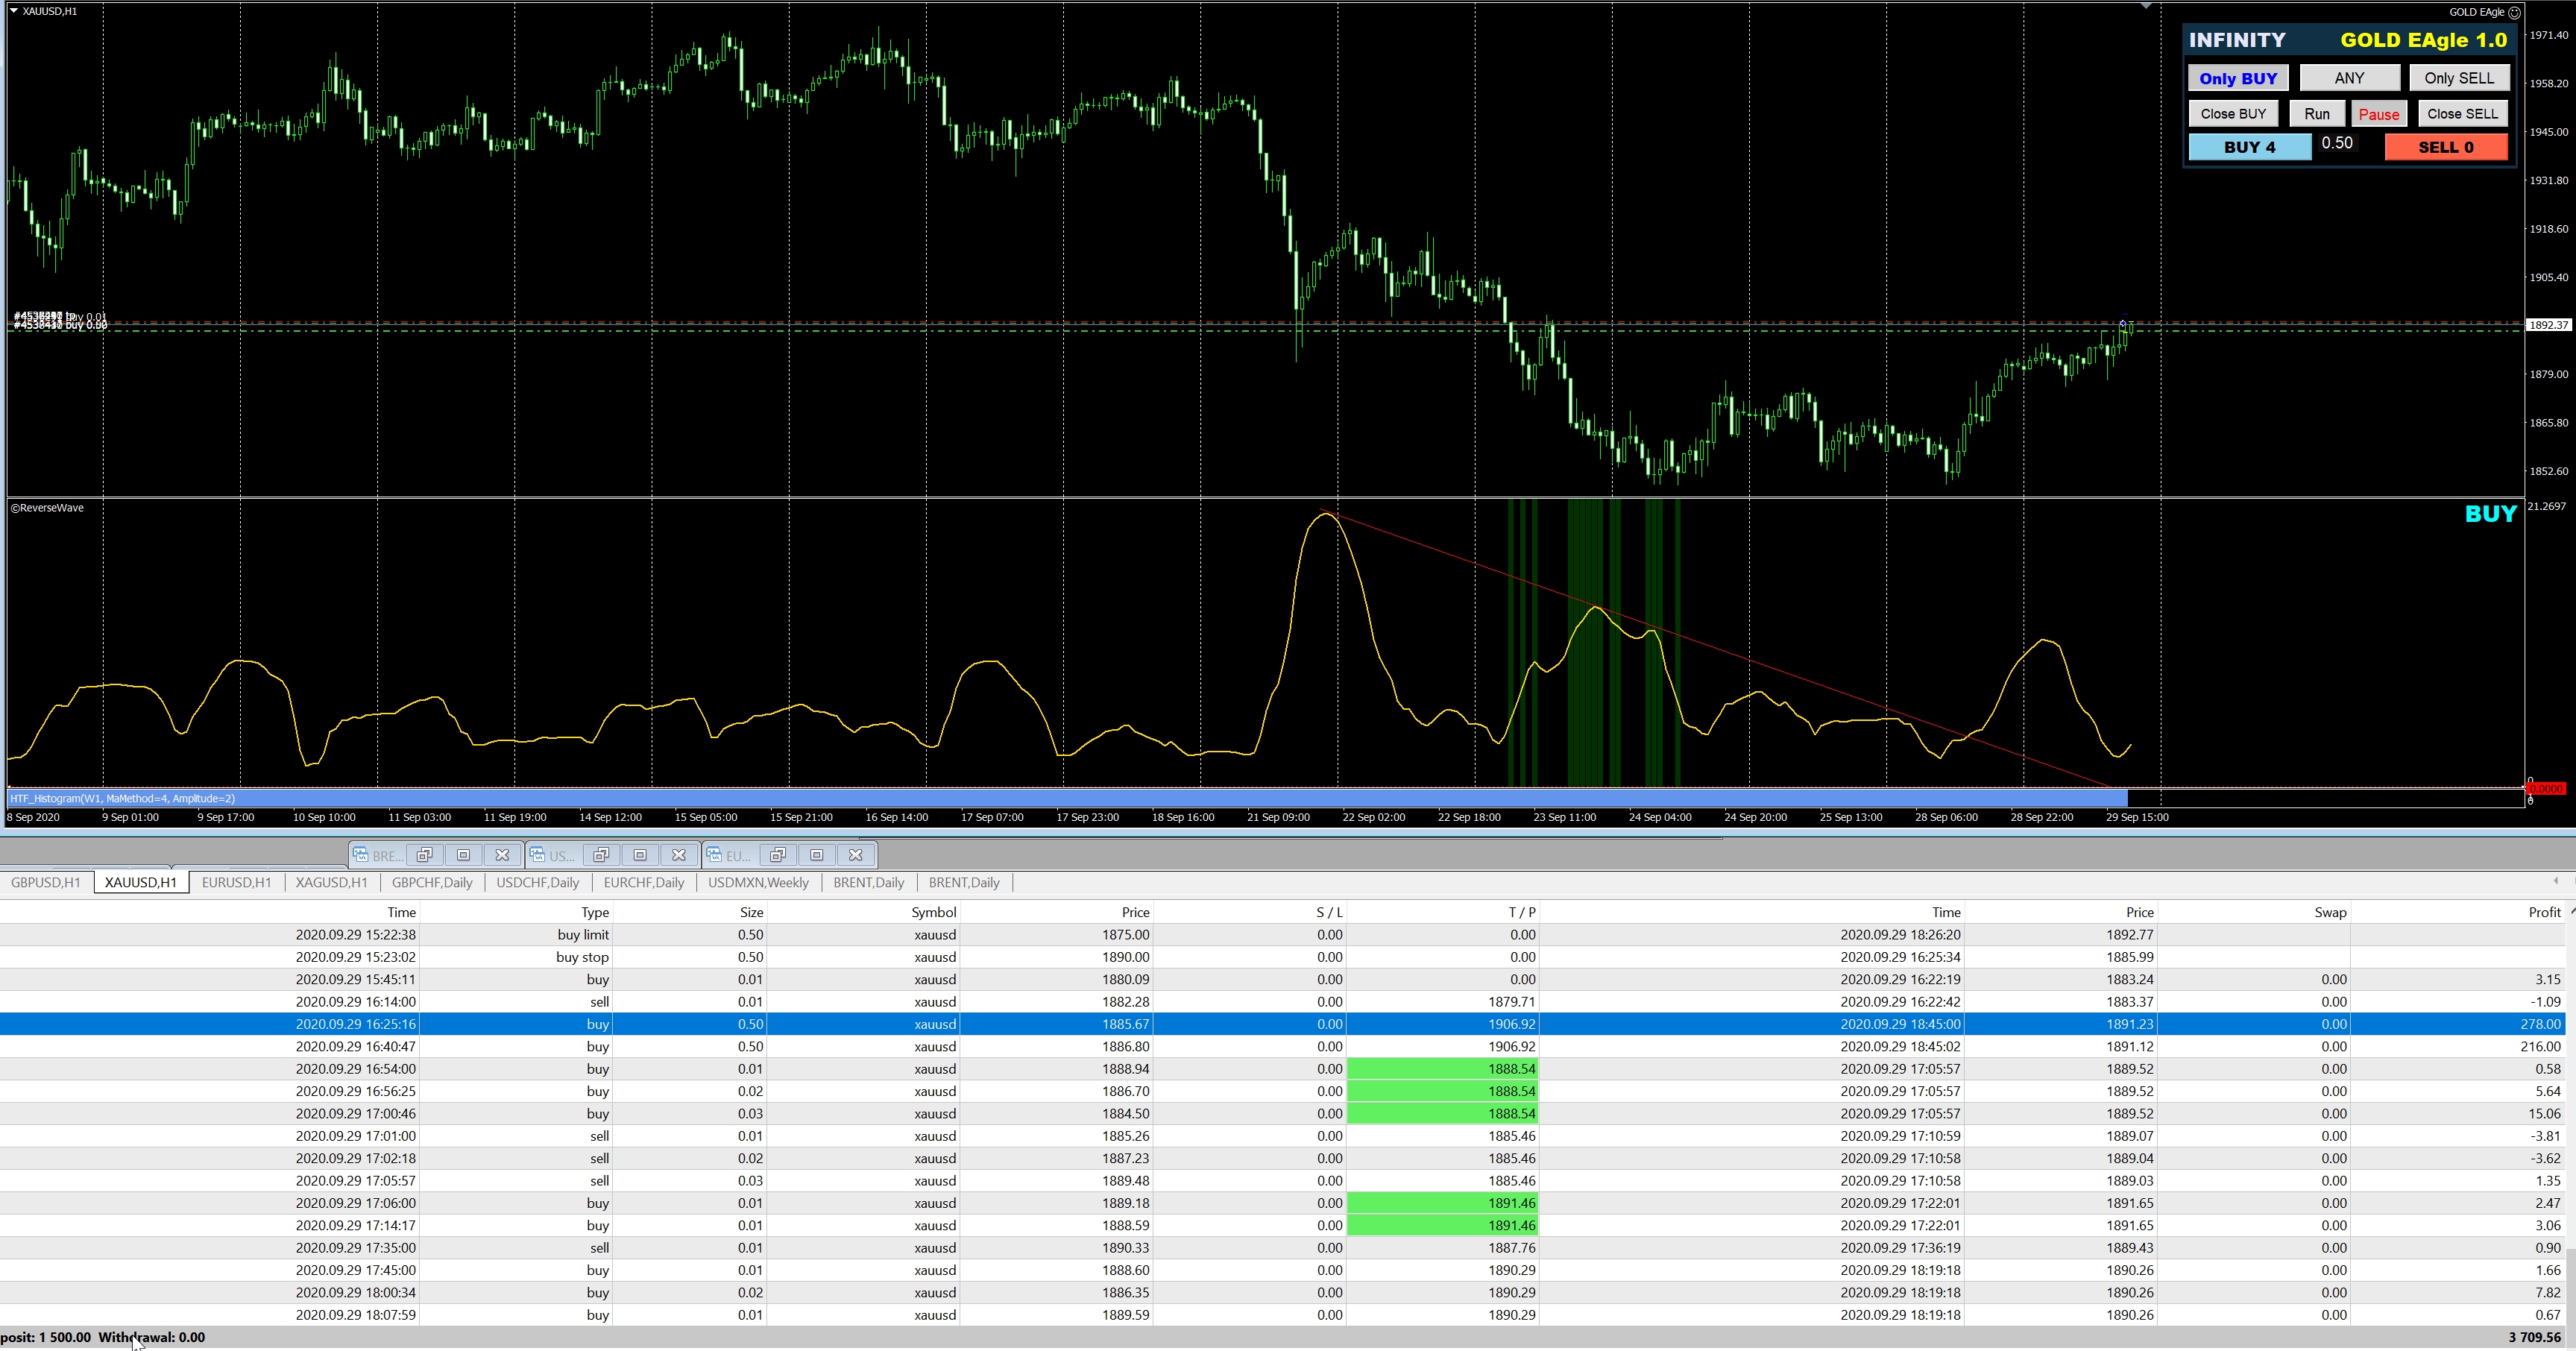
Task: Maximize the minimized USD chart window
Action: pos(640,855)
